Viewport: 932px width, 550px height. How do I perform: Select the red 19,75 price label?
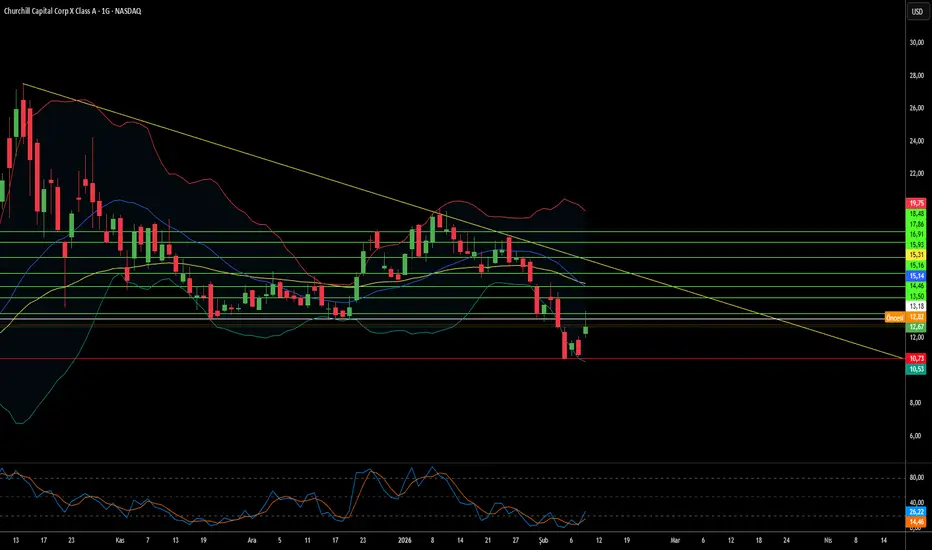point(915,203)
